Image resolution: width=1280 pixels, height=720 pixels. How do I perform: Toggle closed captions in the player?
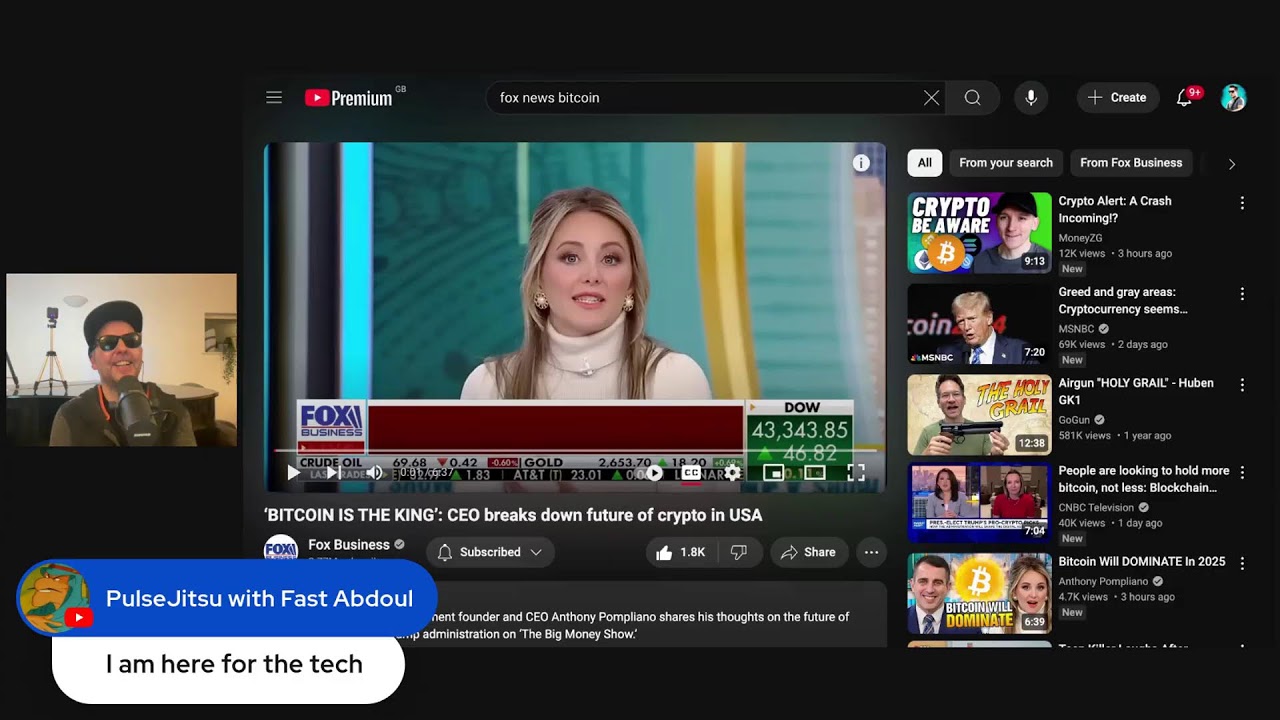pyautogui.click(x=691, y=473)
